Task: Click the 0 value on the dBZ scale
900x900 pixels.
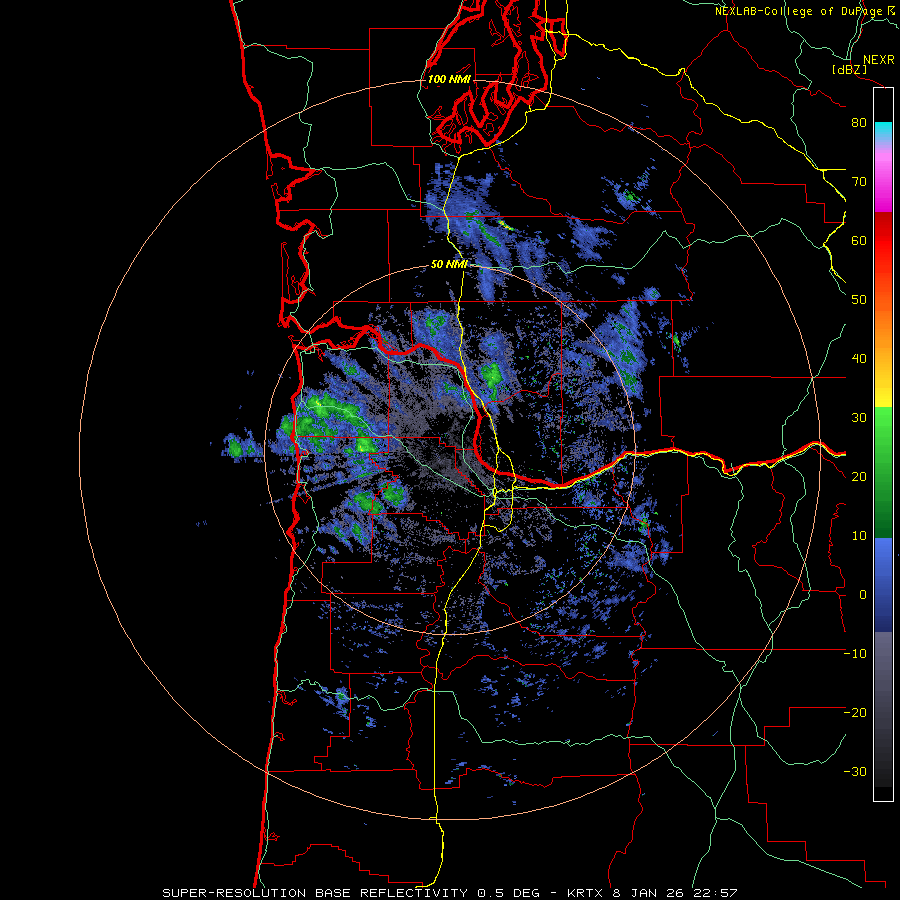Action: click(x=863, y=595)
